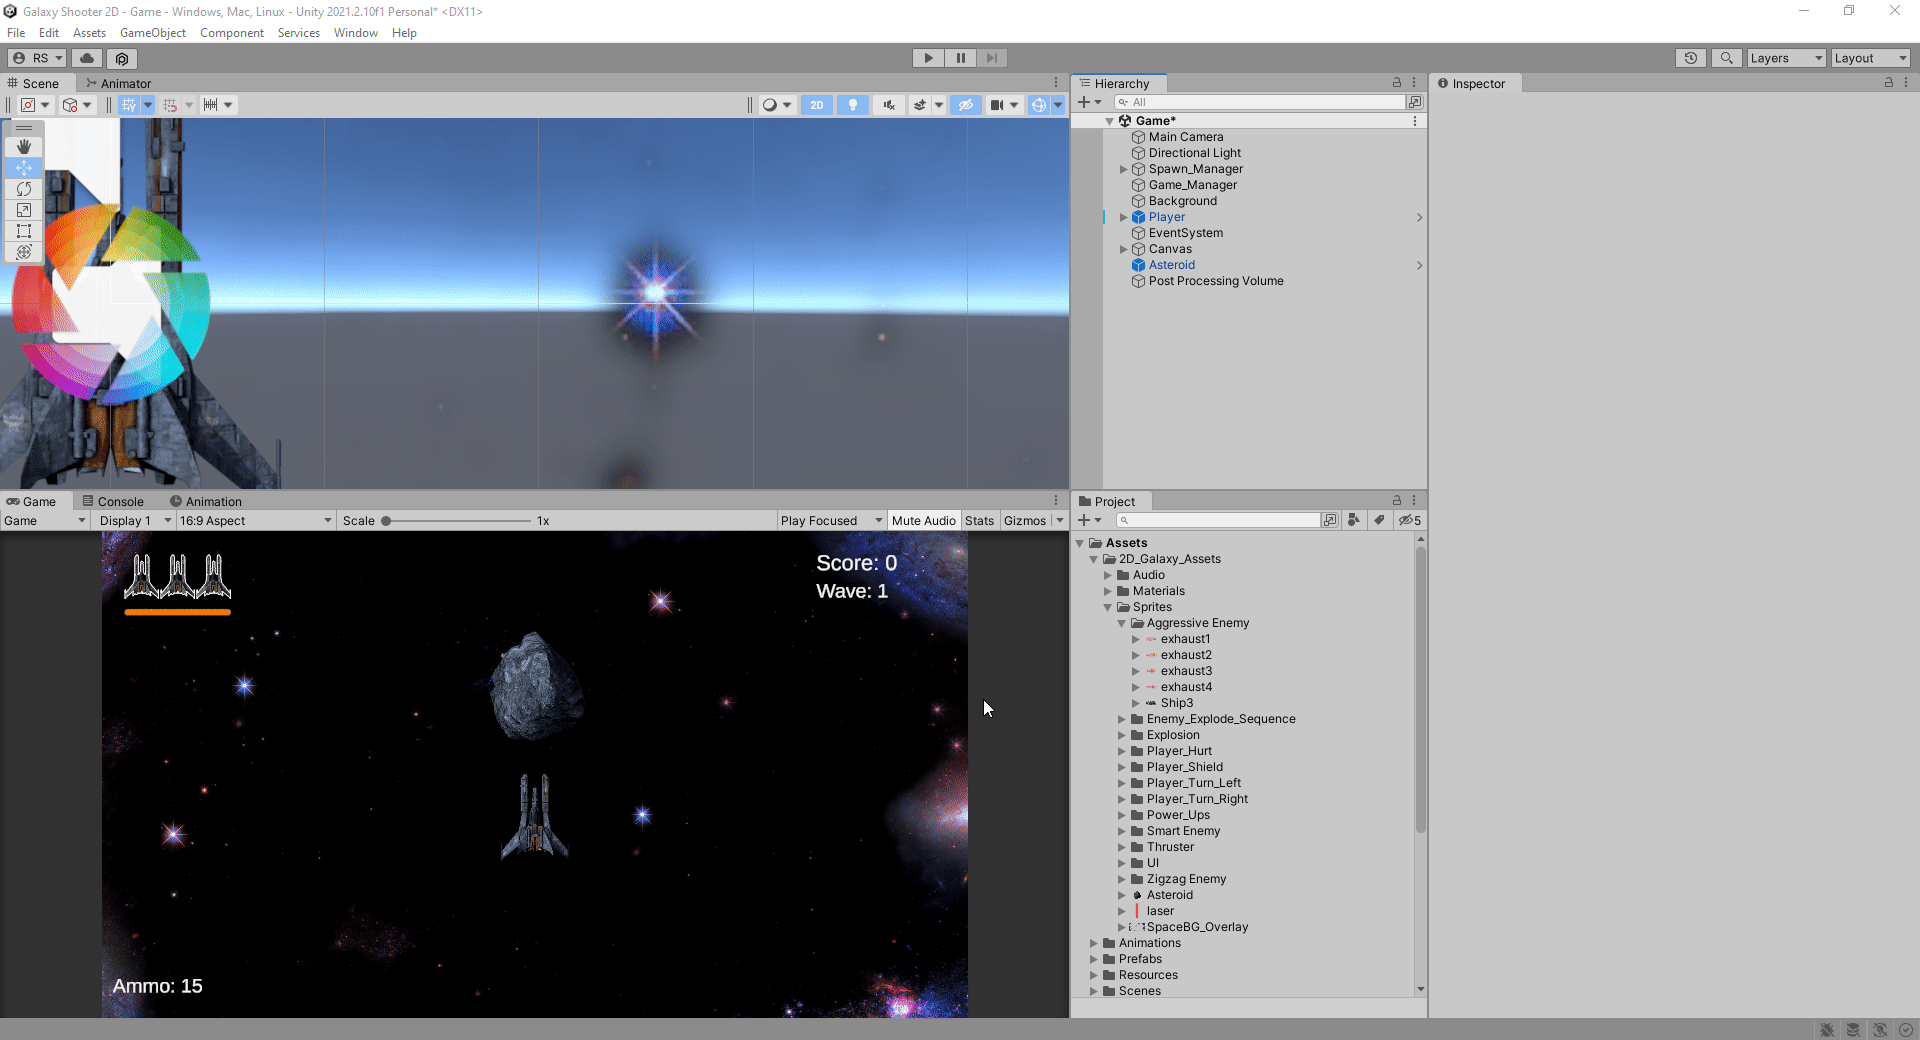The image size is (1920, 1040).
Task: Expand Canvas in Hierarchy
Action: [1123, 249]
